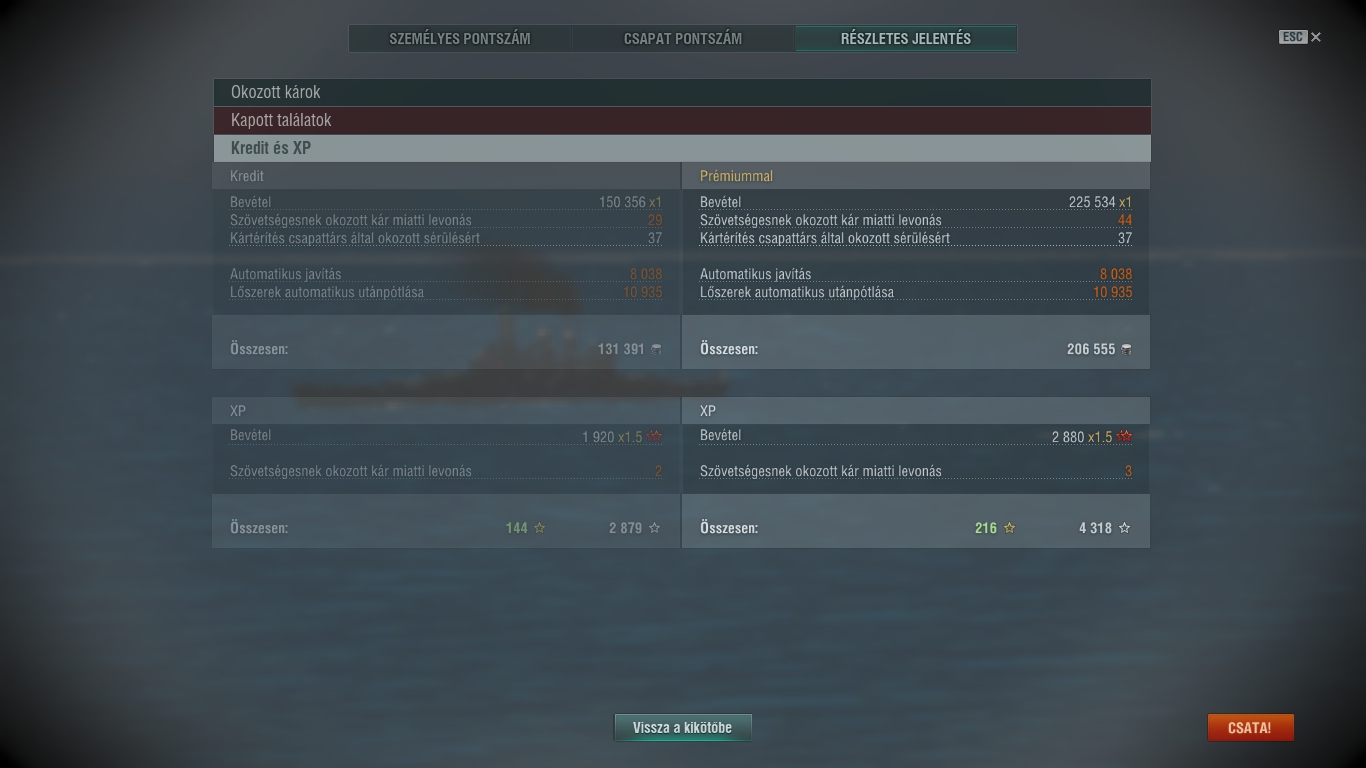
Task: Return to port with Vissza a kikötőbe
Action: tap(682, 728)
